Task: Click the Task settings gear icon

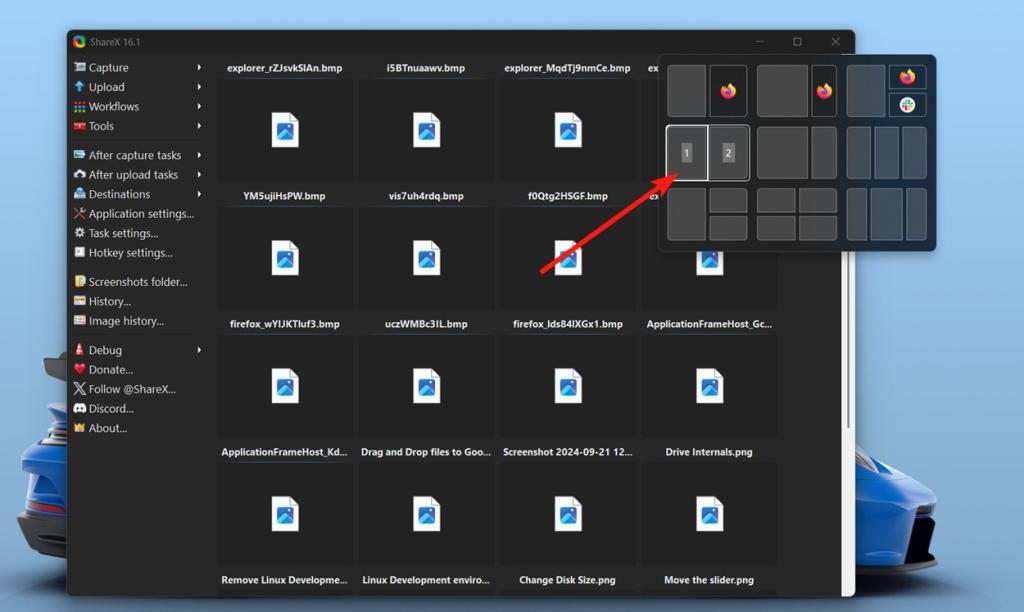Action: pyautogui.click(x=79, y=233)
